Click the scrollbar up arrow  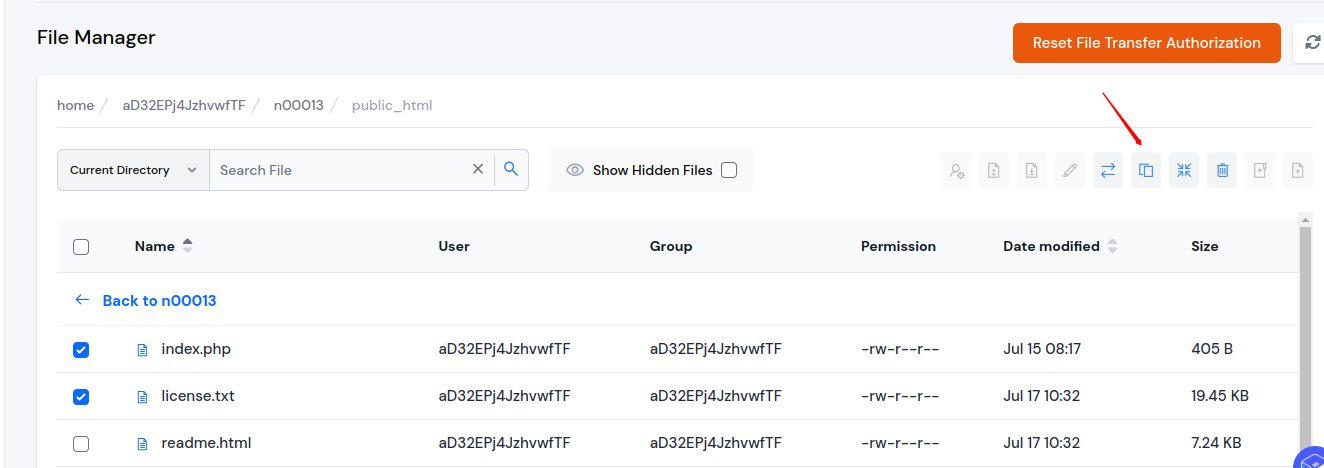click(1304, 218)
